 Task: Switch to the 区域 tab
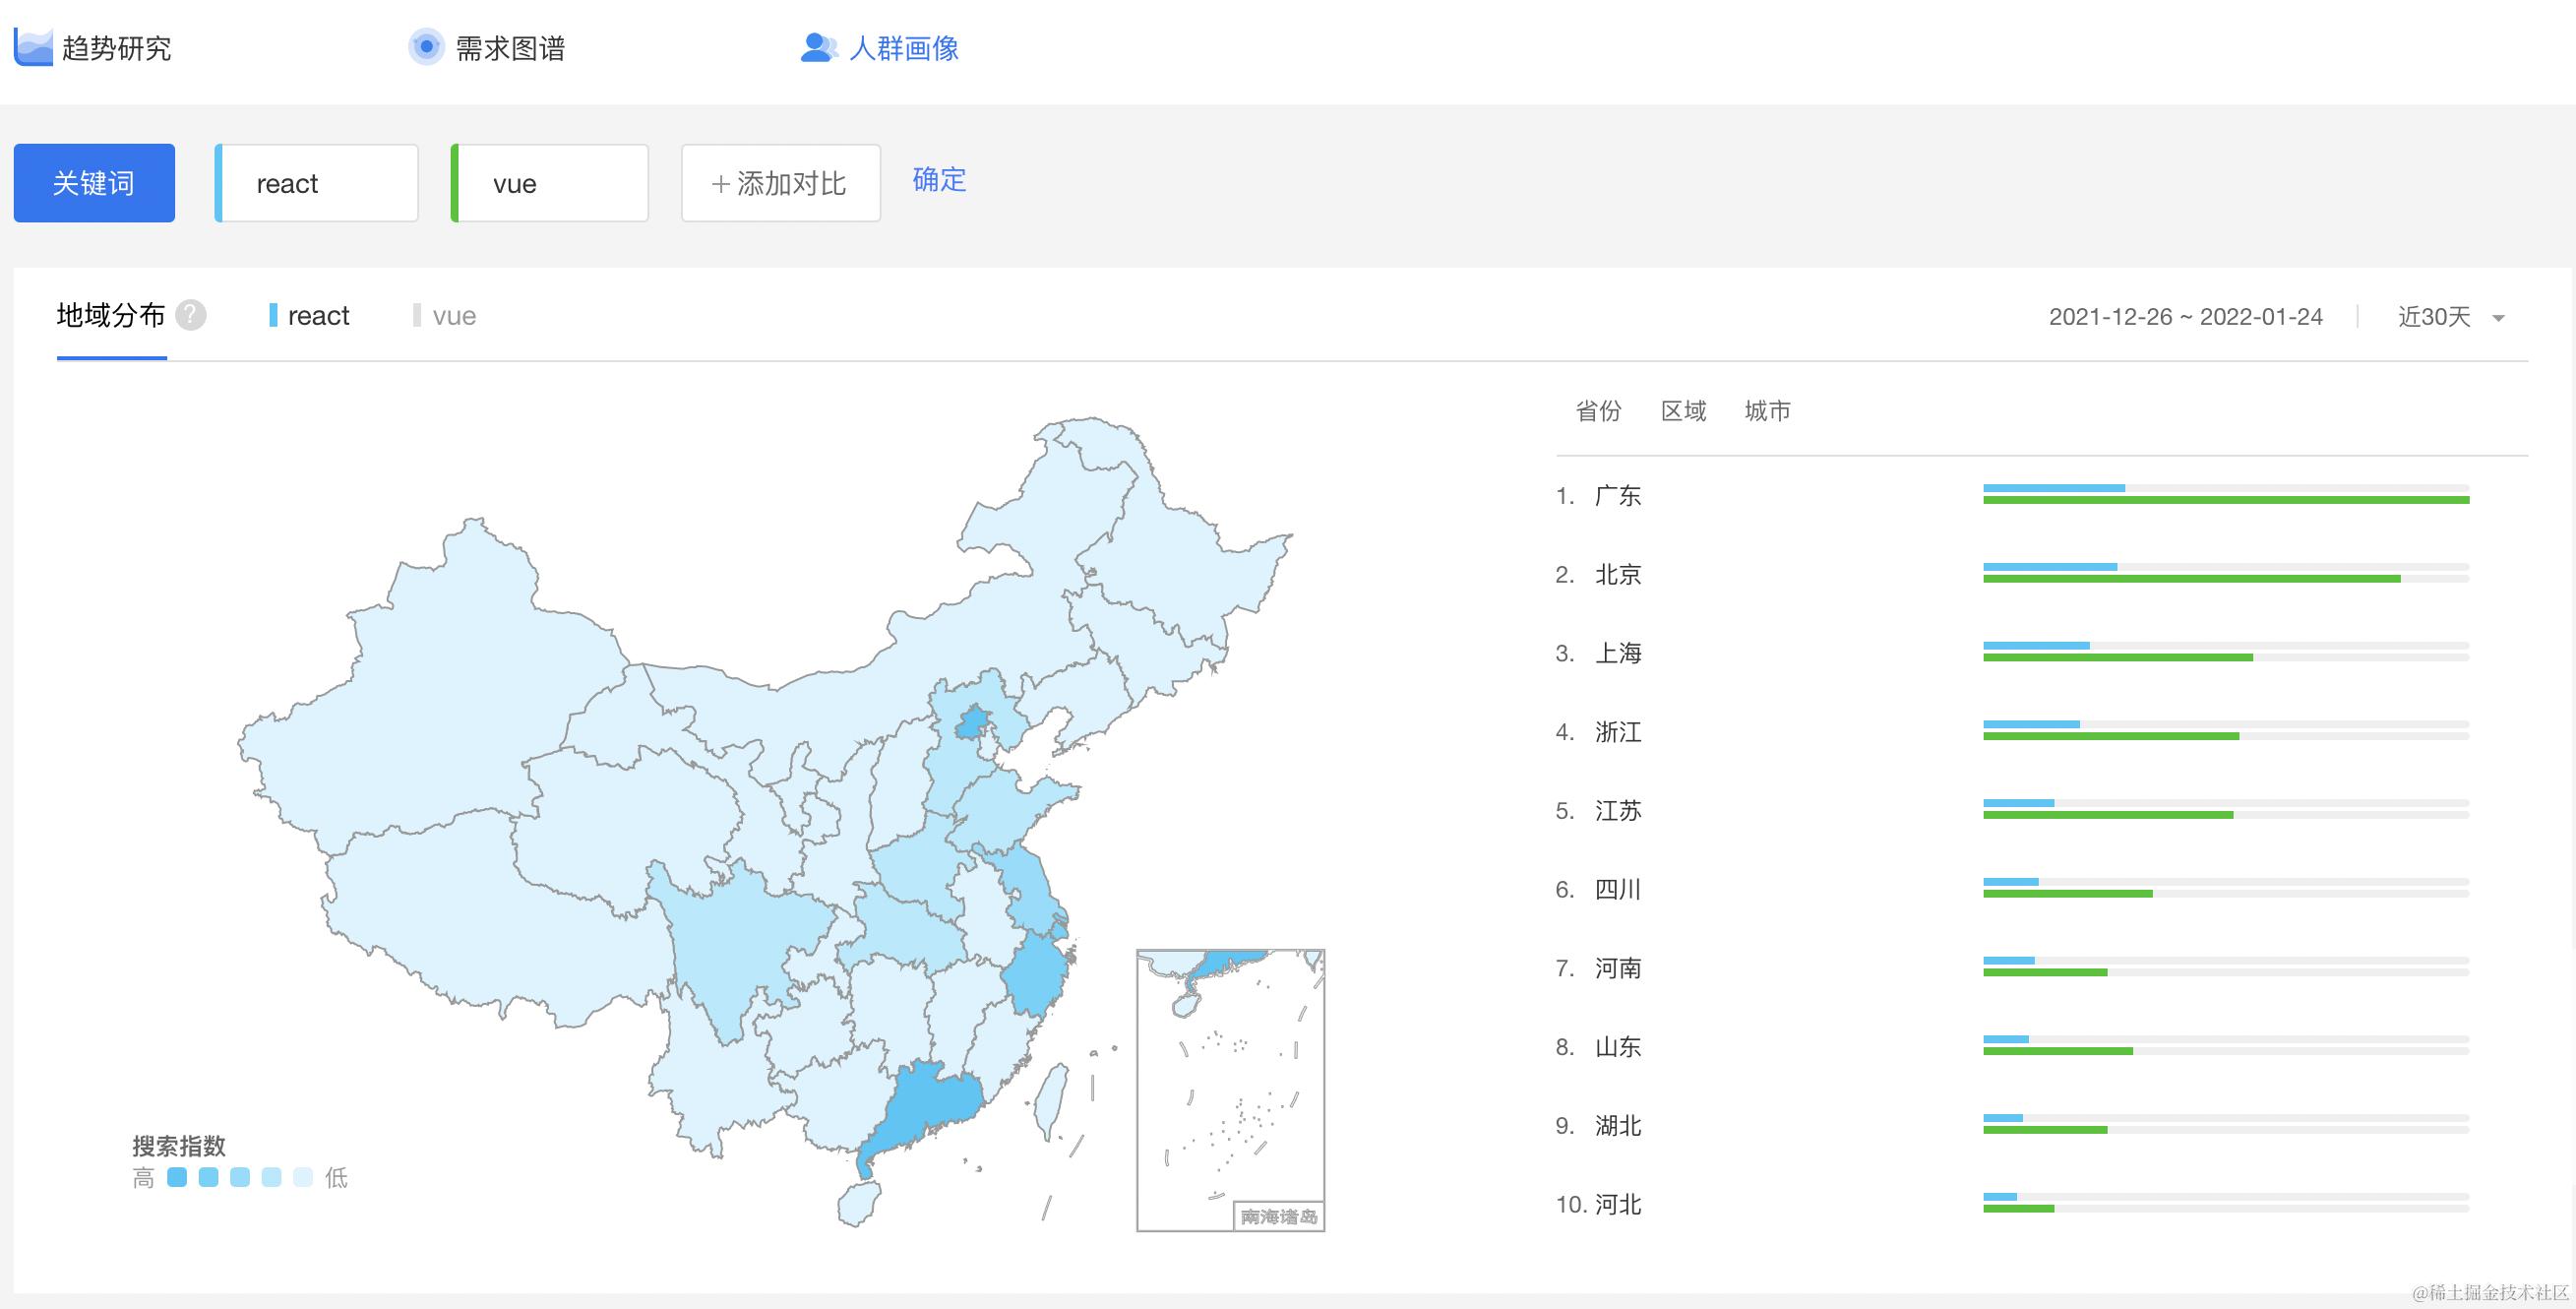(x=1683, y=411)
